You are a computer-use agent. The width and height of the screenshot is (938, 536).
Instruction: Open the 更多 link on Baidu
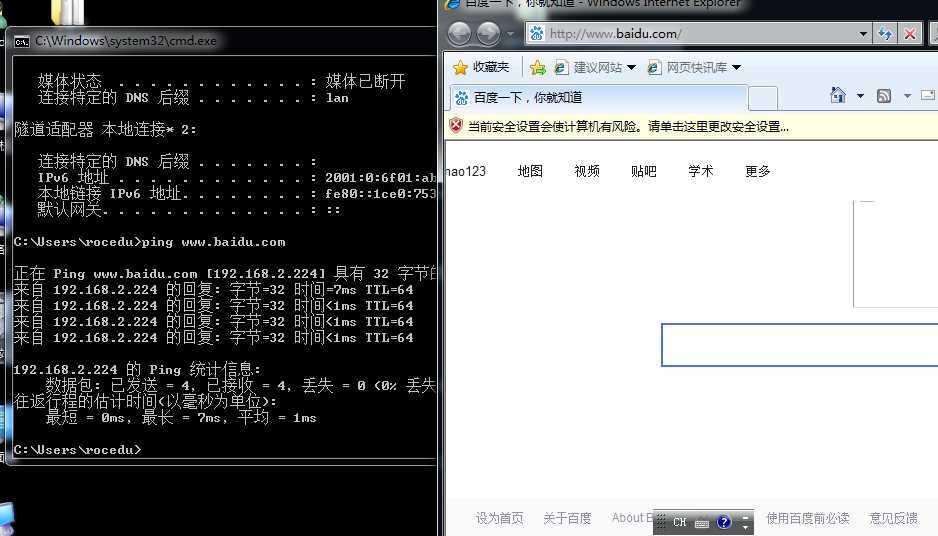757,171
